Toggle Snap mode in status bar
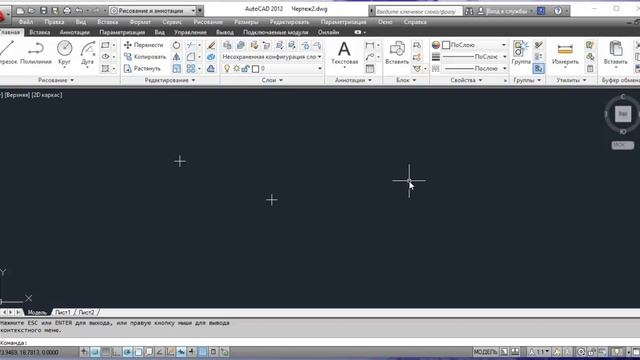640x360 pixels. (95, 352)
